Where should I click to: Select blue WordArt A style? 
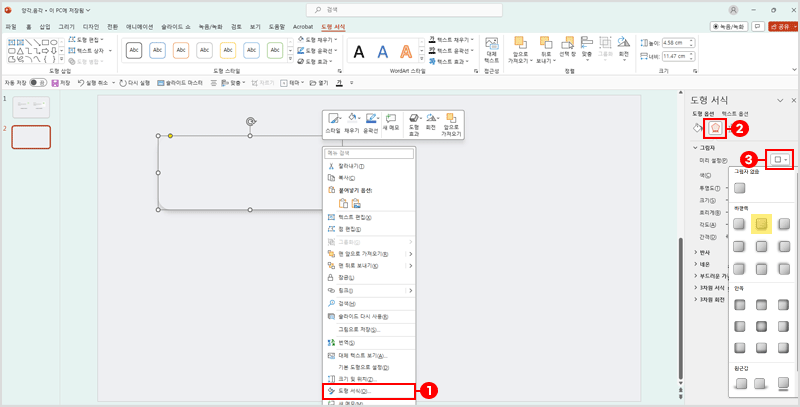(x=382, y=51)
